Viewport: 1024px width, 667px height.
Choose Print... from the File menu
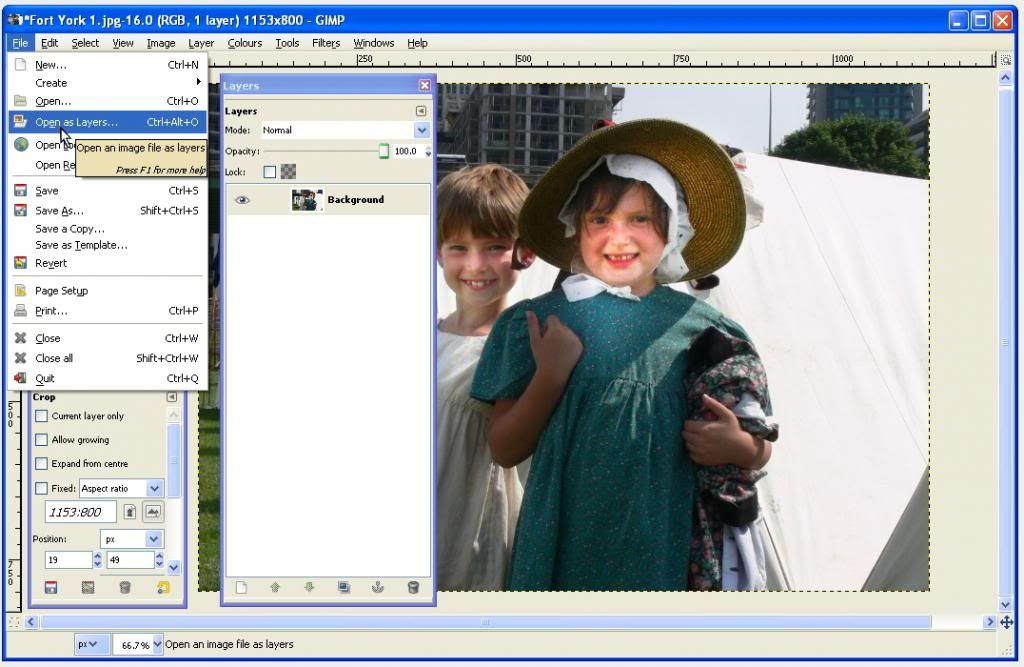[x=108, y=311]
